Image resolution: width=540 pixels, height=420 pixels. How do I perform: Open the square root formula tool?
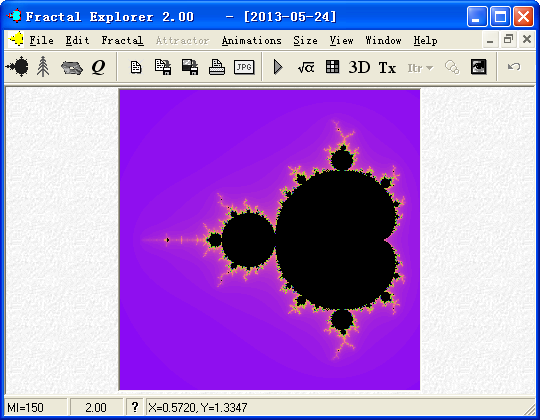point(306,67)
